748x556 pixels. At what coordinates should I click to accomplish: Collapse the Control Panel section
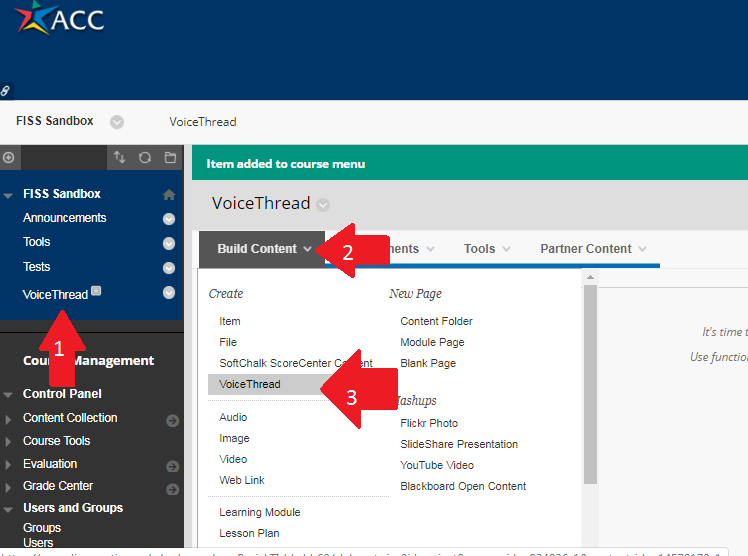[x=8, y=395]
